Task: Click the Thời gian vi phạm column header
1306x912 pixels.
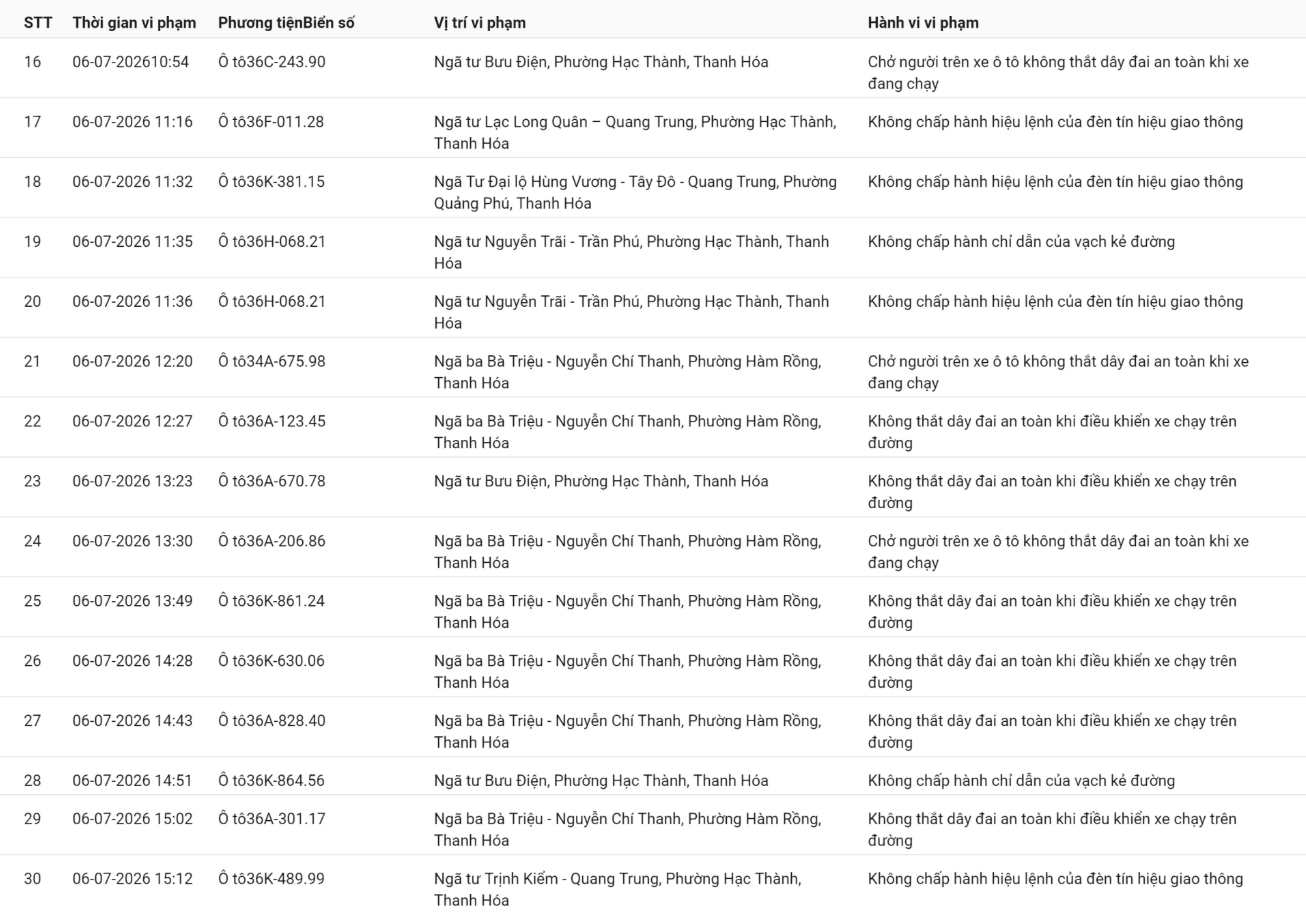Action: [134, 22]
